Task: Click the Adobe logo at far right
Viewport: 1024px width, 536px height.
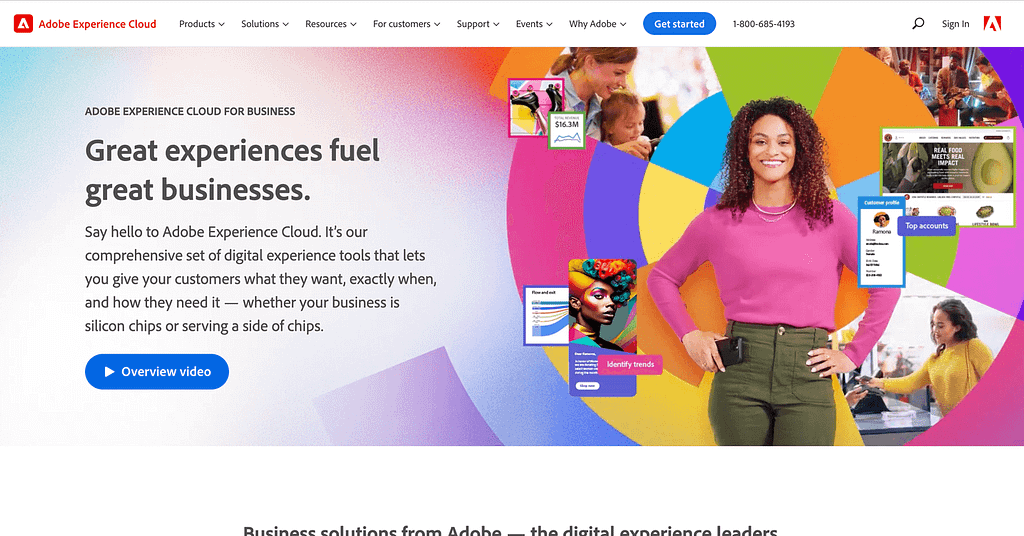Action: click(x=992, y=24)
